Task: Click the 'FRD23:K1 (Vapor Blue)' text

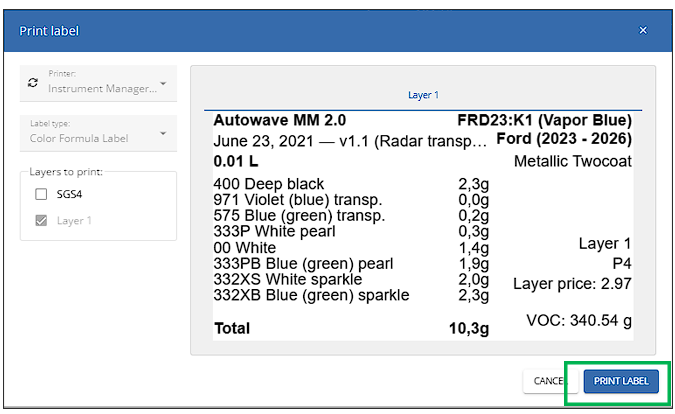Action: 544,120
